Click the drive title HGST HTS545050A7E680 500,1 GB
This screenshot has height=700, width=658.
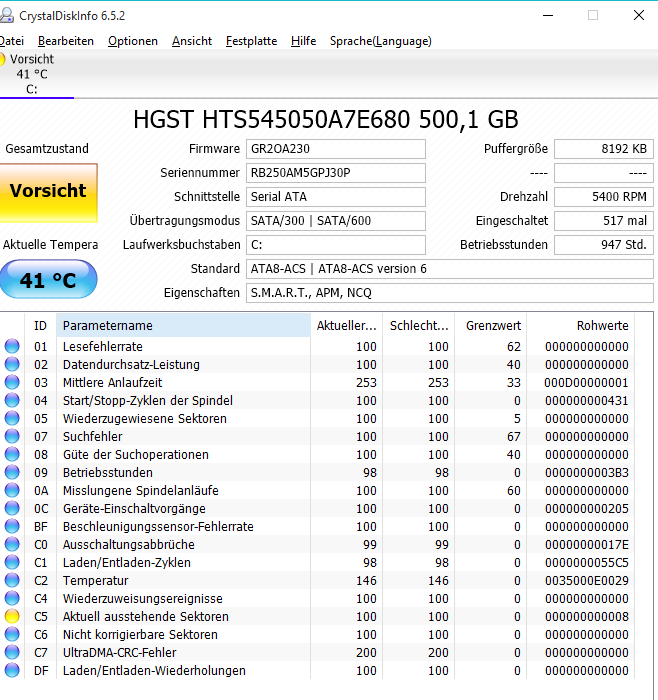click(x=326, y=120)
